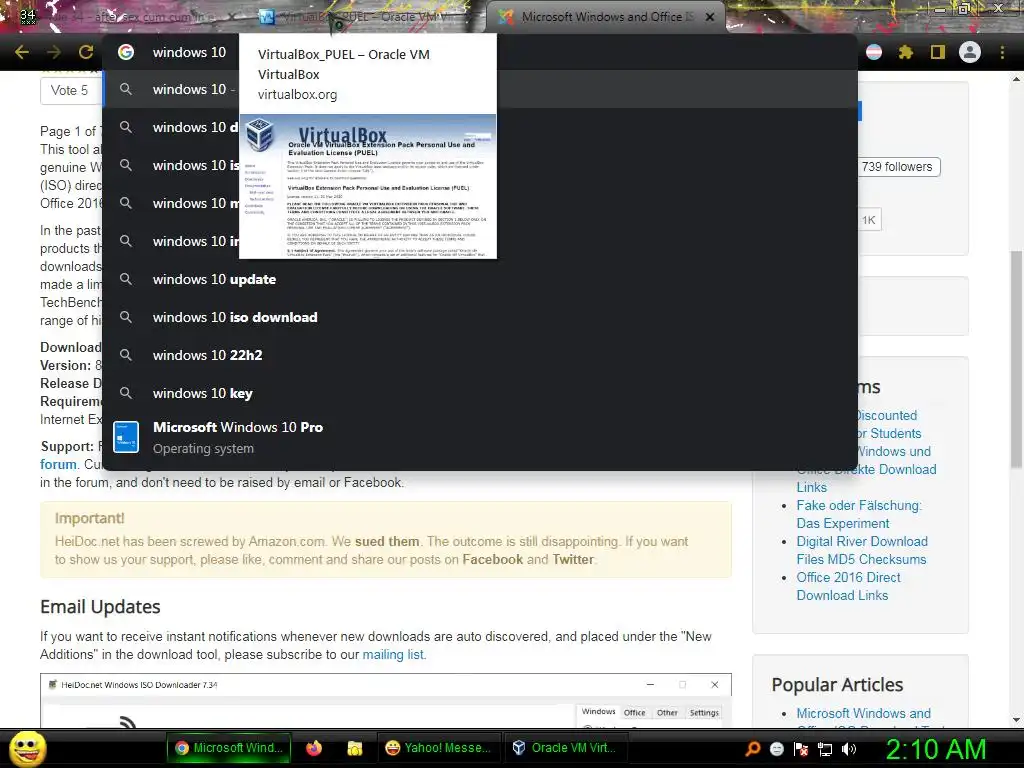Image resolution: width=1024 pixels, height=768 pixels.
Task: Switch to Chrome 'Microsoft Wind...' taskbar button
Action: 229,748
